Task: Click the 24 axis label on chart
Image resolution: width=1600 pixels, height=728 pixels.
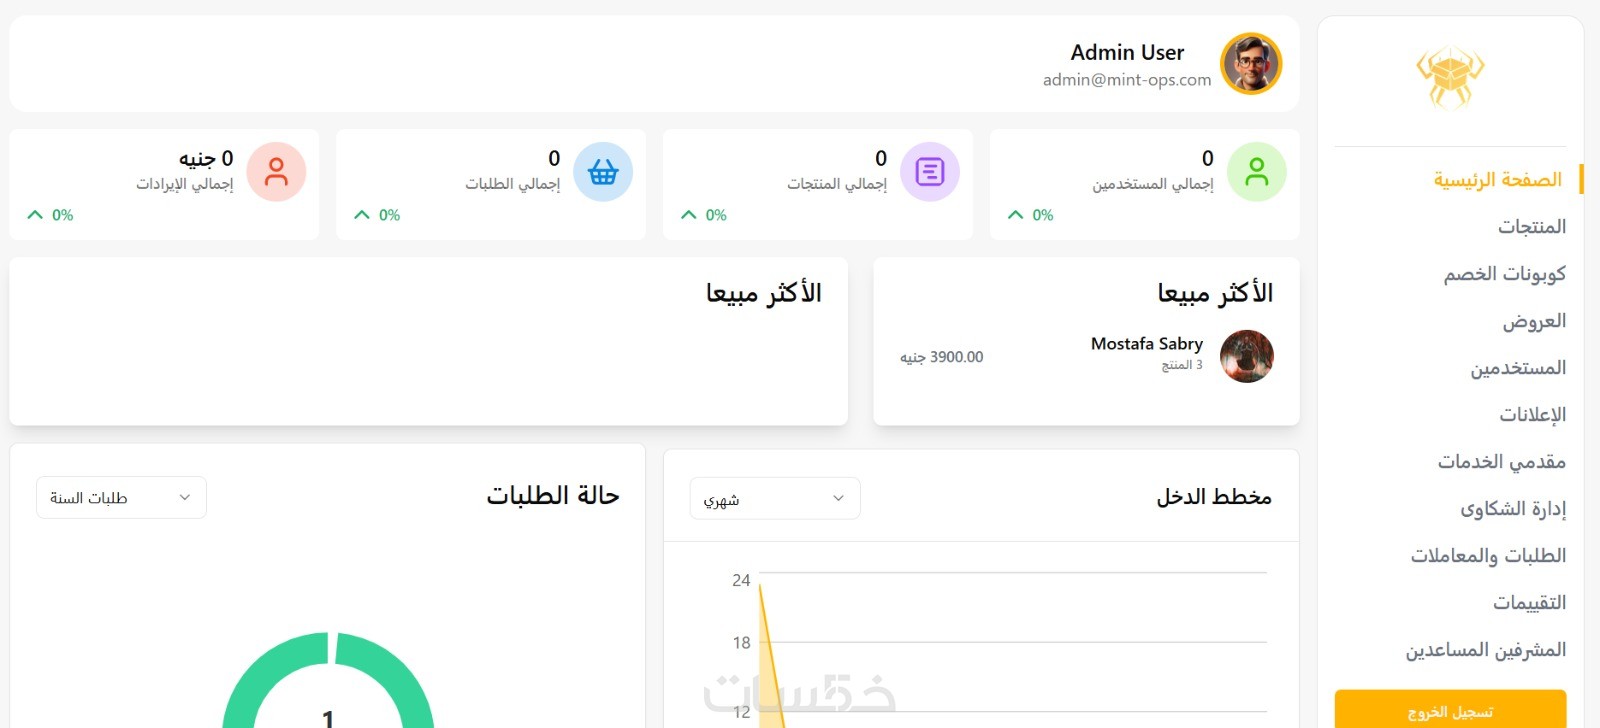Action: (741, 580)
